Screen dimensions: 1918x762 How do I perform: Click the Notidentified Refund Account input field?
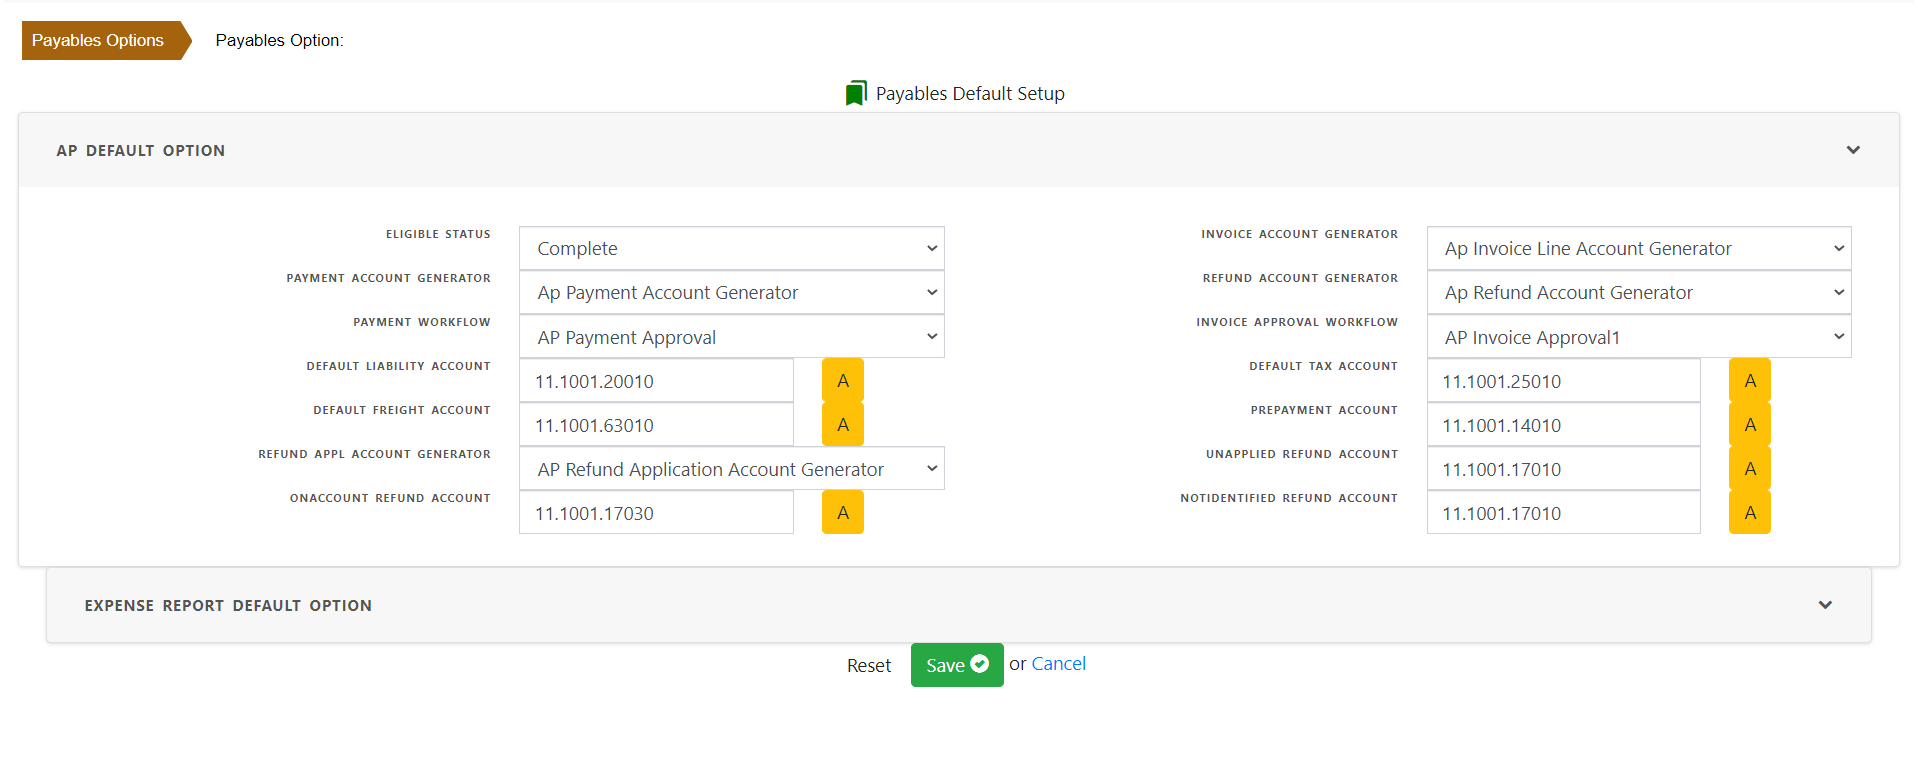click(x=1564, y=513)
